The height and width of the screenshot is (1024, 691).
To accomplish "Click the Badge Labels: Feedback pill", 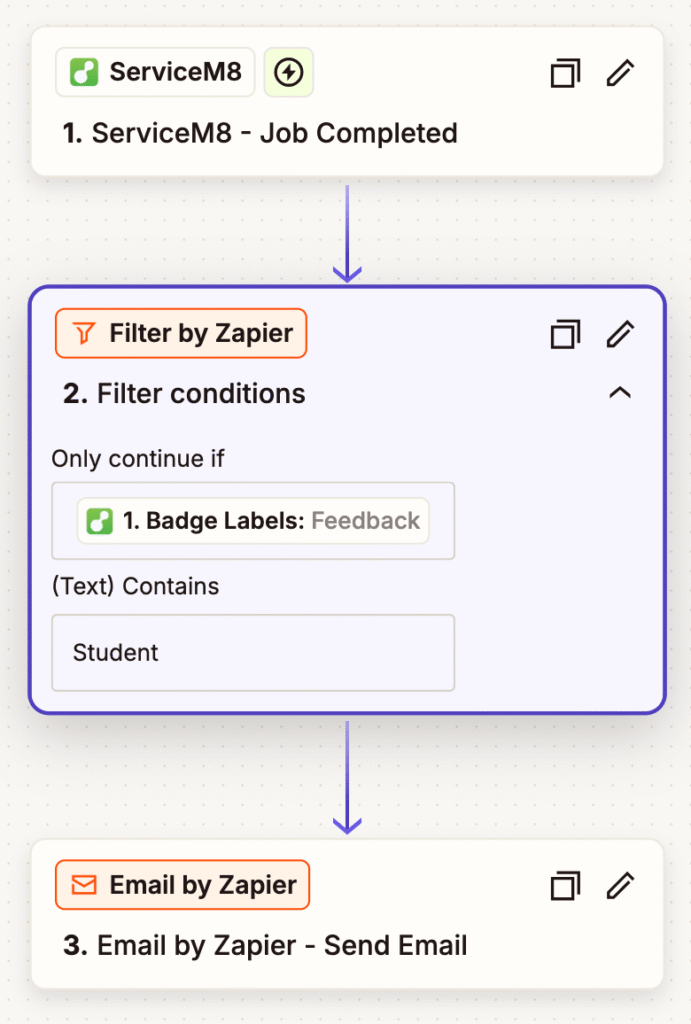I will [x=253, y=521].
